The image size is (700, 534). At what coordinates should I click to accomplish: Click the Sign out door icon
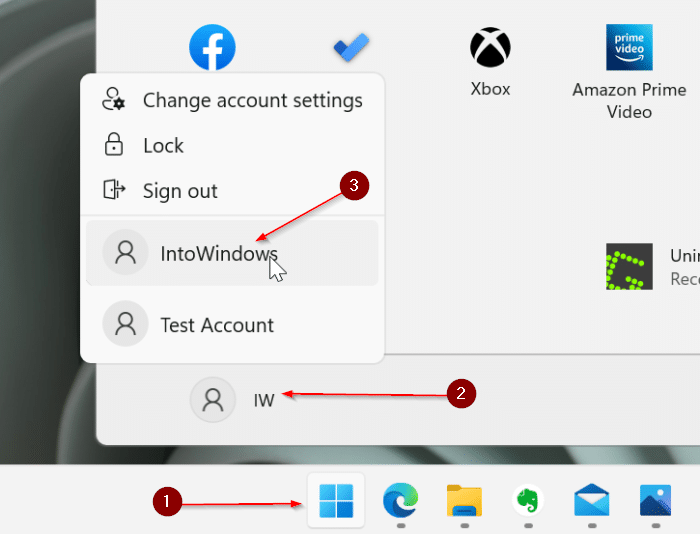pyautogui.click(x=114, y=189)
